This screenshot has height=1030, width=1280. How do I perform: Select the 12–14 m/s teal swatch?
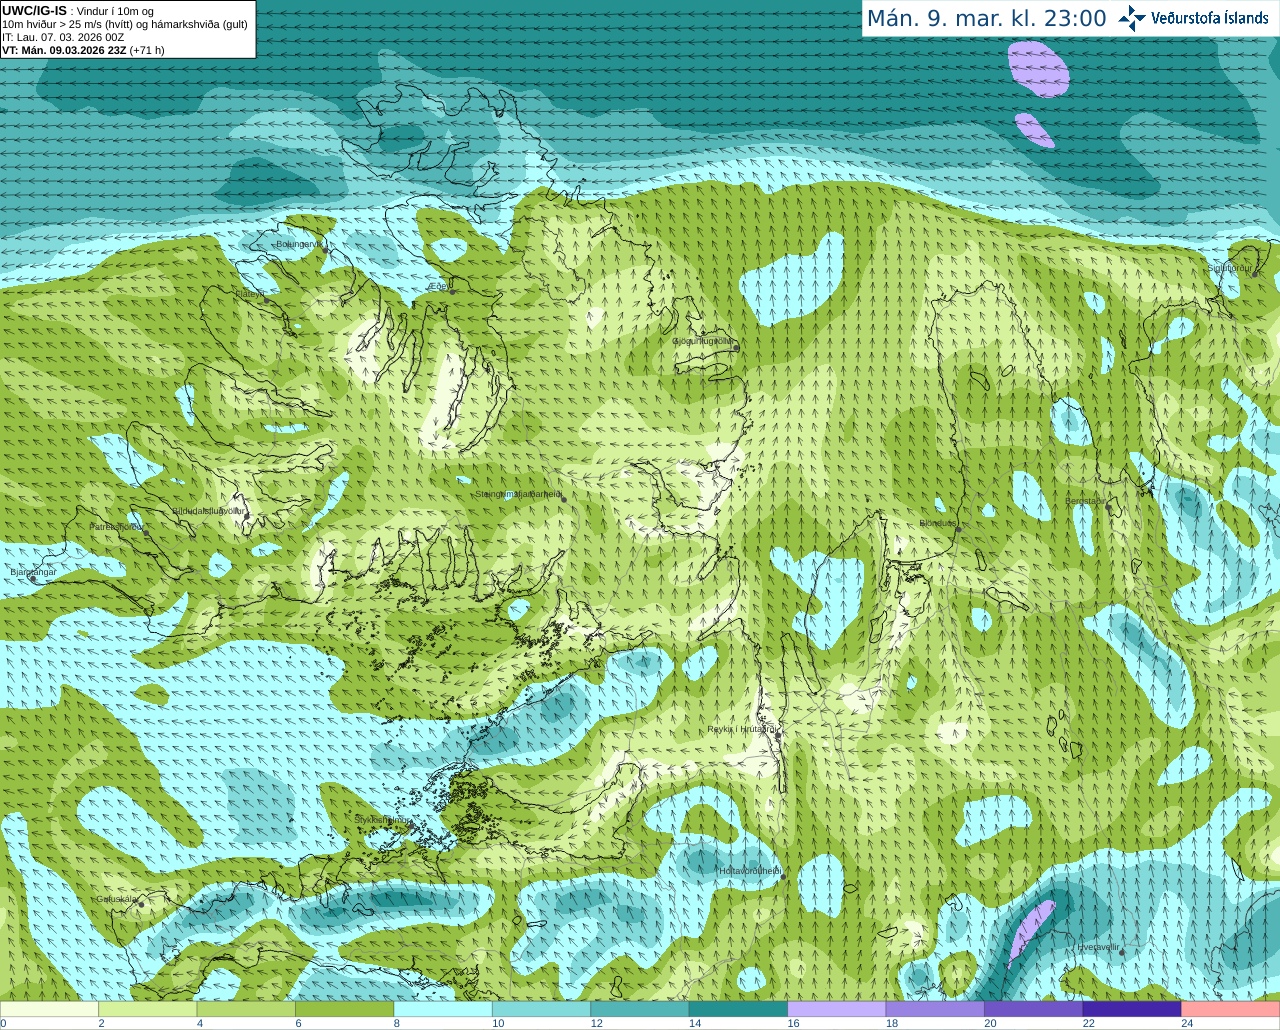[640, 1009]
